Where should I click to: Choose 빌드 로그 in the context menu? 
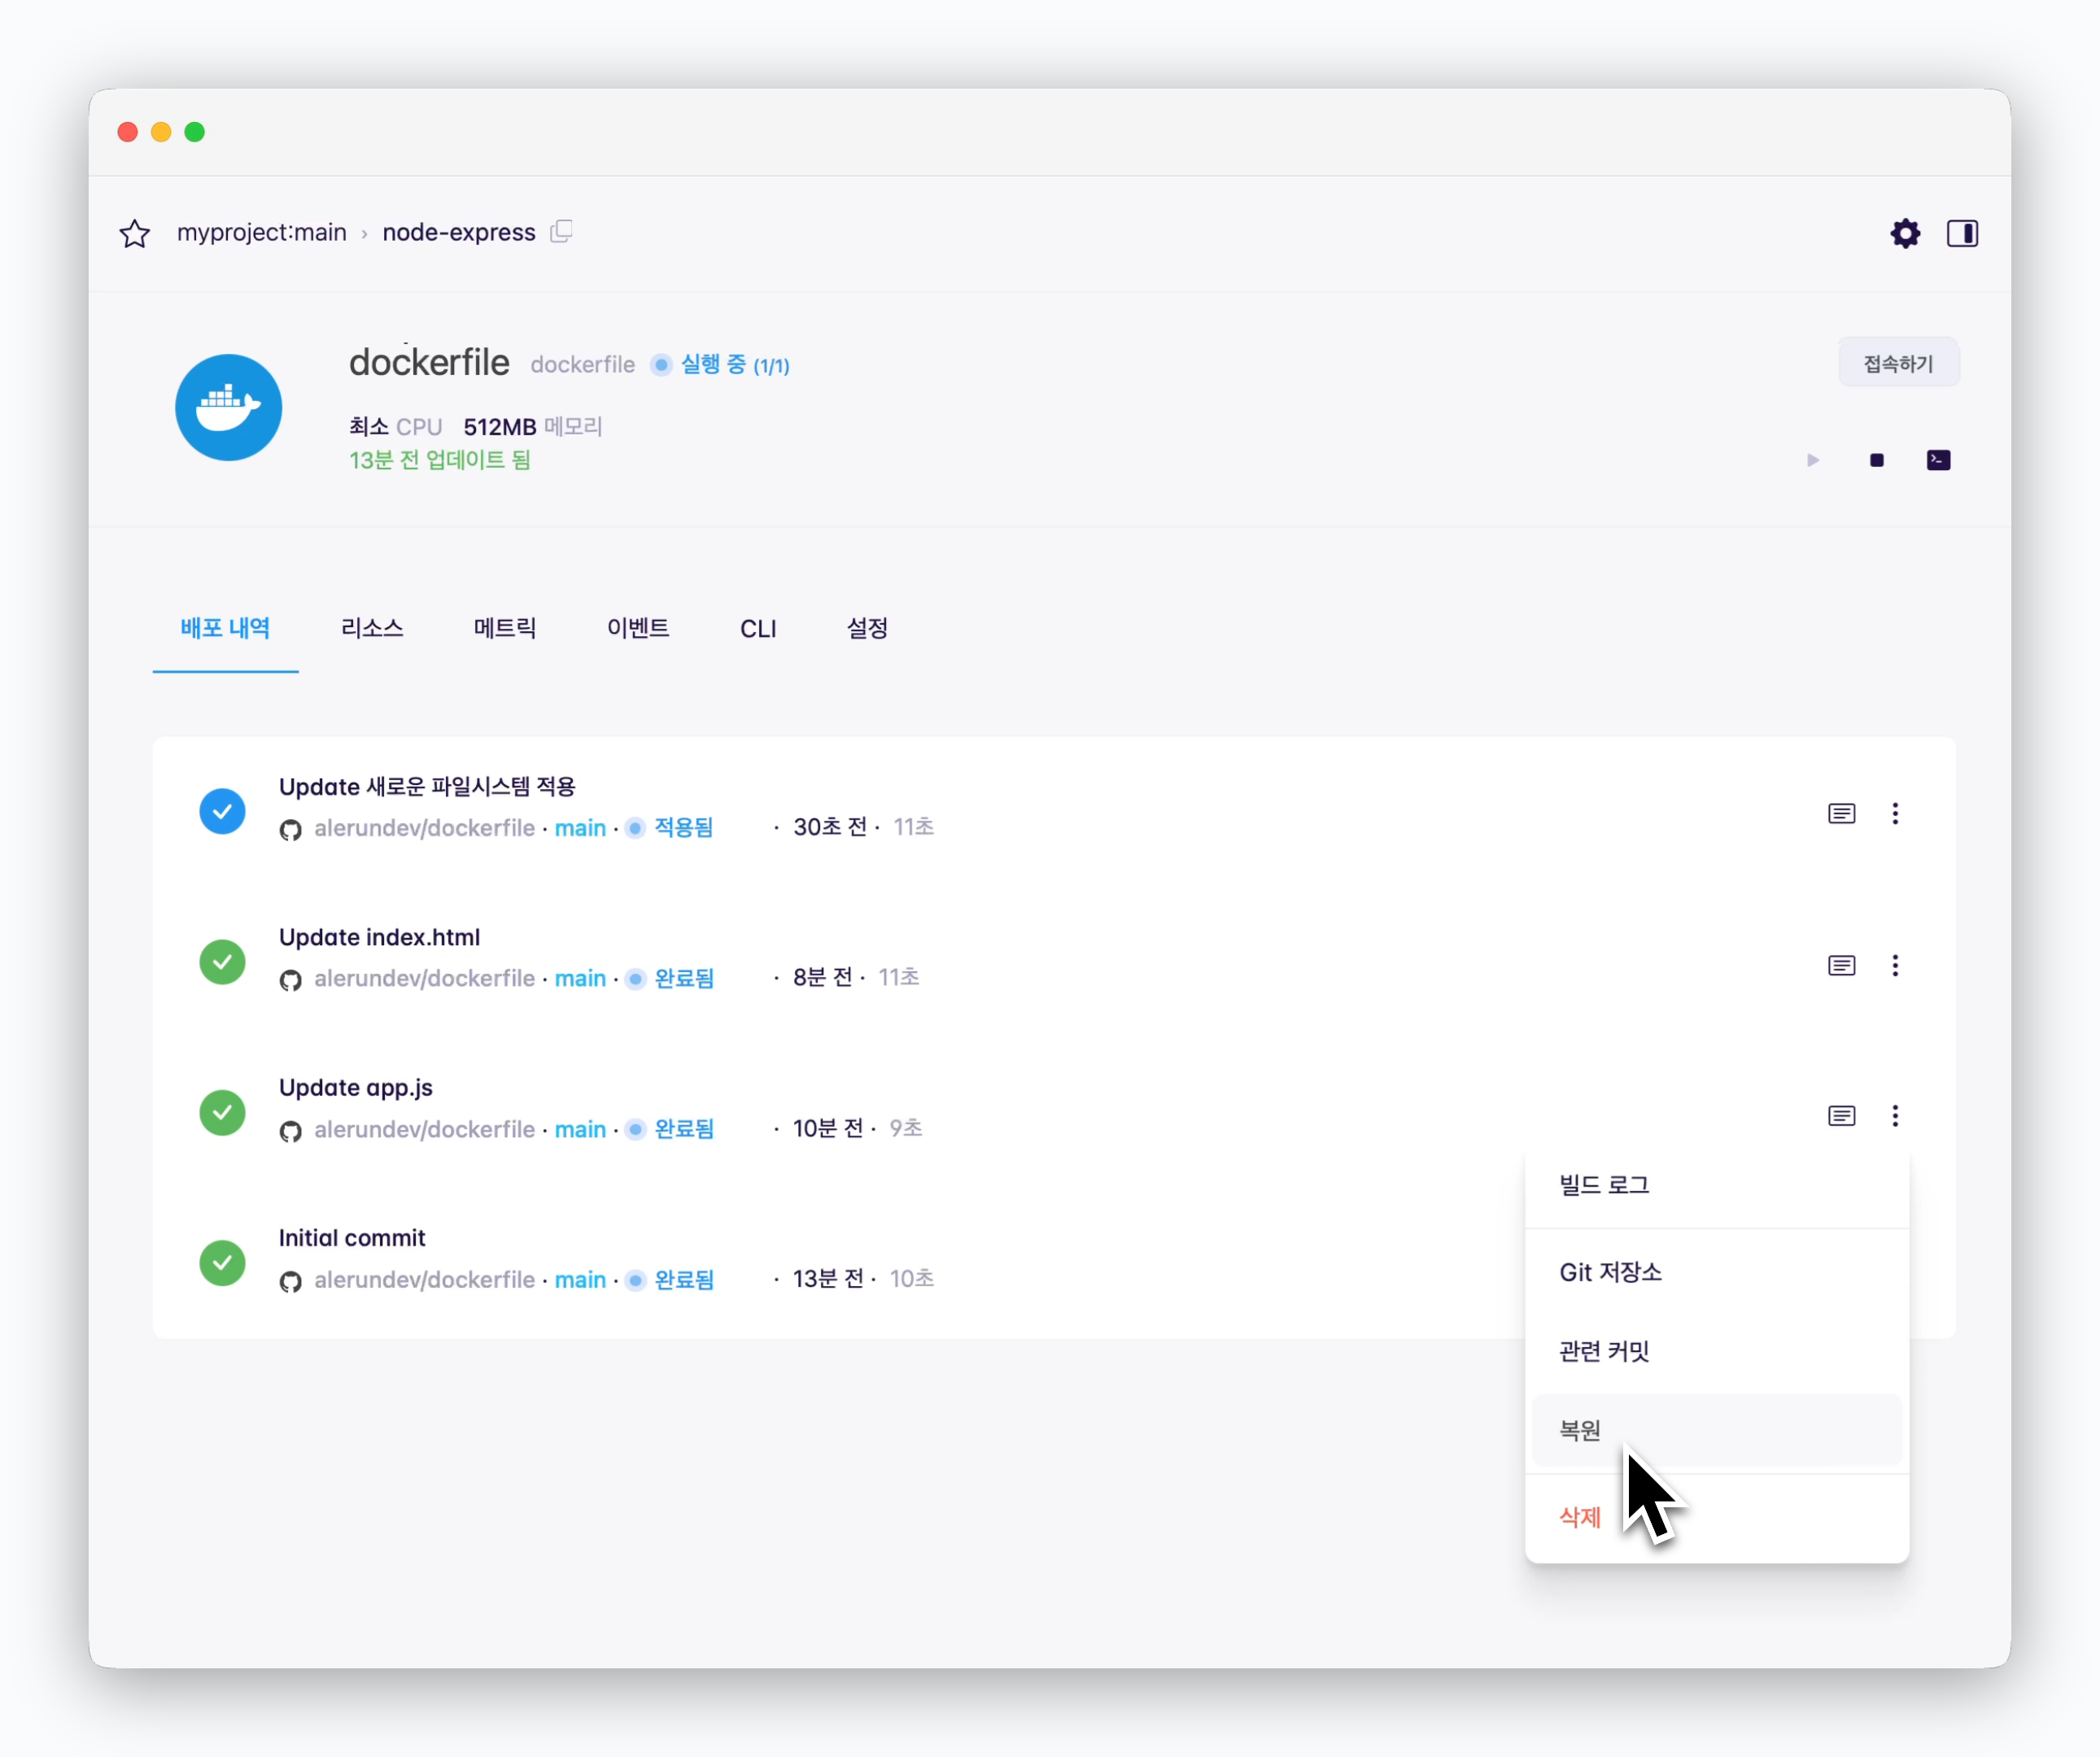tap(1716, 1185)
